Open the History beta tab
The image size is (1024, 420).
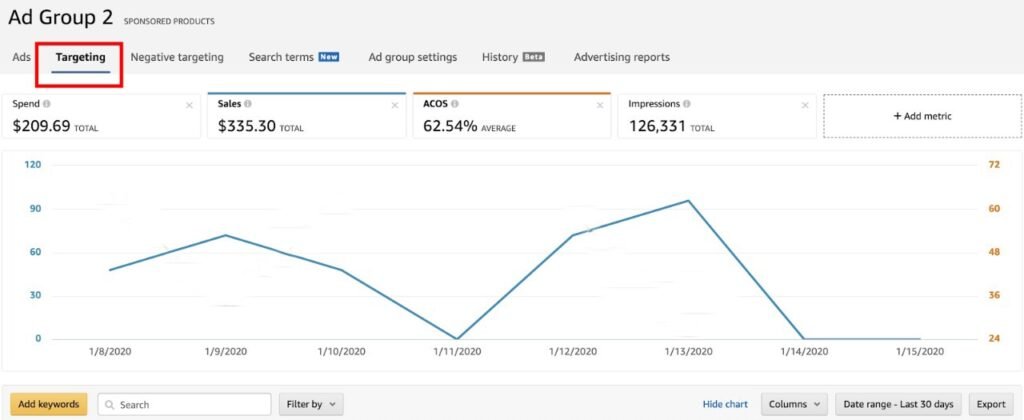(x=513, y=57)
